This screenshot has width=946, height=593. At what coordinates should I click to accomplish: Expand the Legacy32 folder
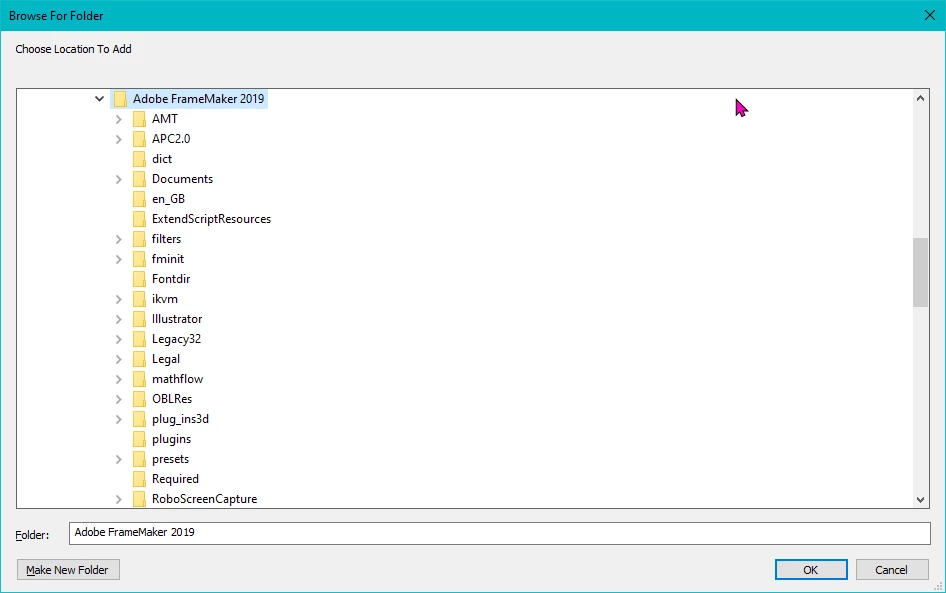pyautogui.click(x=119, y=339)
